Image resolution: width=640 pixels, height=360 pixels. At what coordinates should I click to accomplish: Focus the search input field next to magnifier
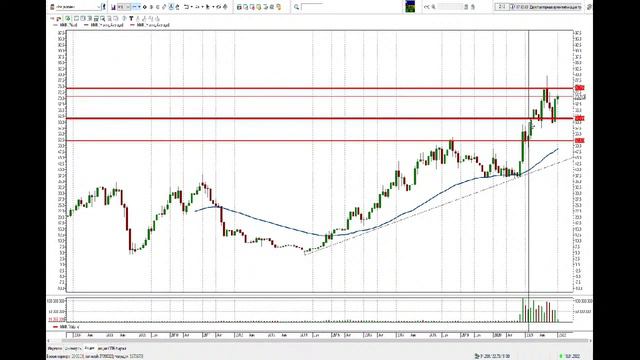(x=312, y=7)
